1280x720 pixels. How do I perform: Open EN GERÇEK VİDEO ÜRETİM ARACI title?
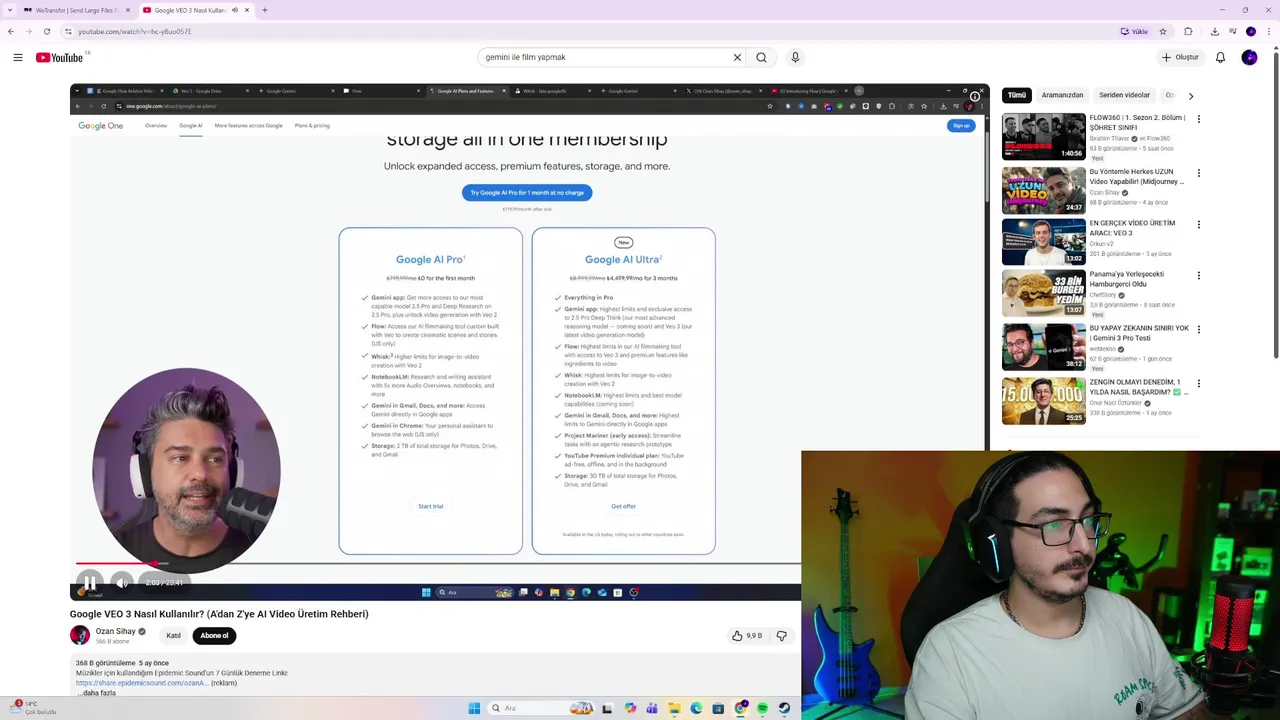[1132, 228]
